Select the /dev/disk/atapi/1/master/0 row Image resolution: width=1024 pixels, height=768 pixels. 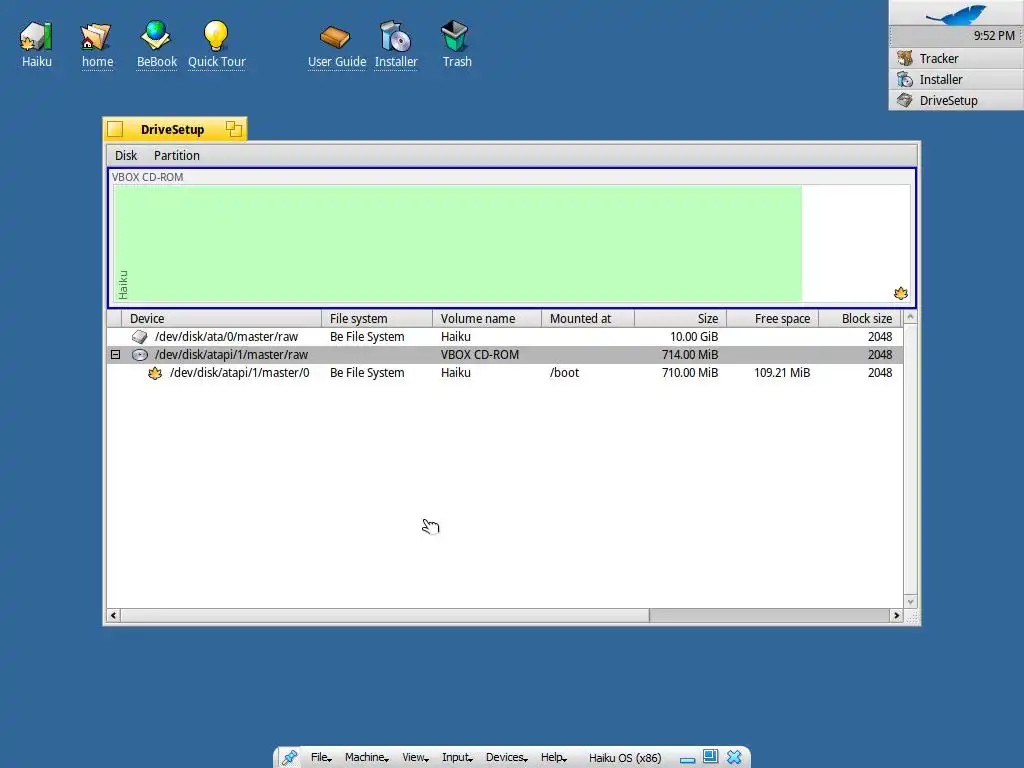click(505, 373)
